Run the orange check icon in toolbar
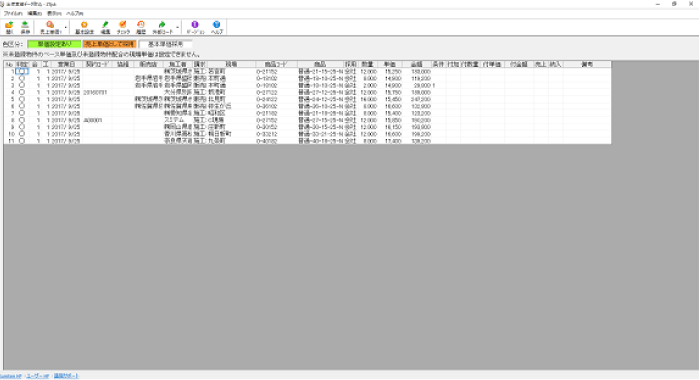Viewport: 700px width, 380px height. click(123, 27)
